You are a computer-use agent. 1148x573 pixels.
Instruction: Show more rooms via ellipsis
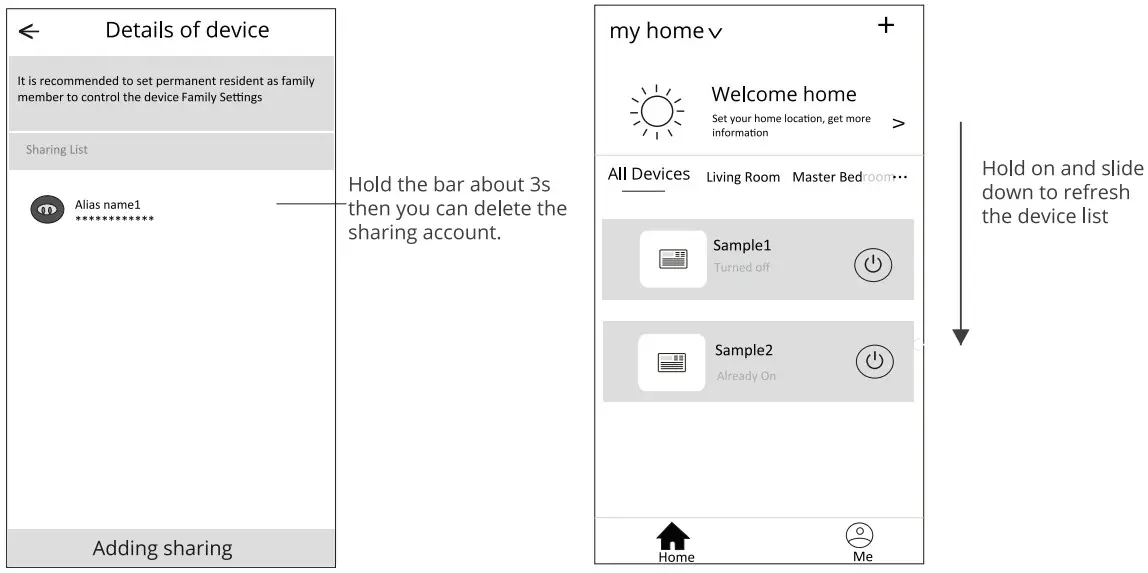pos(899,177)
